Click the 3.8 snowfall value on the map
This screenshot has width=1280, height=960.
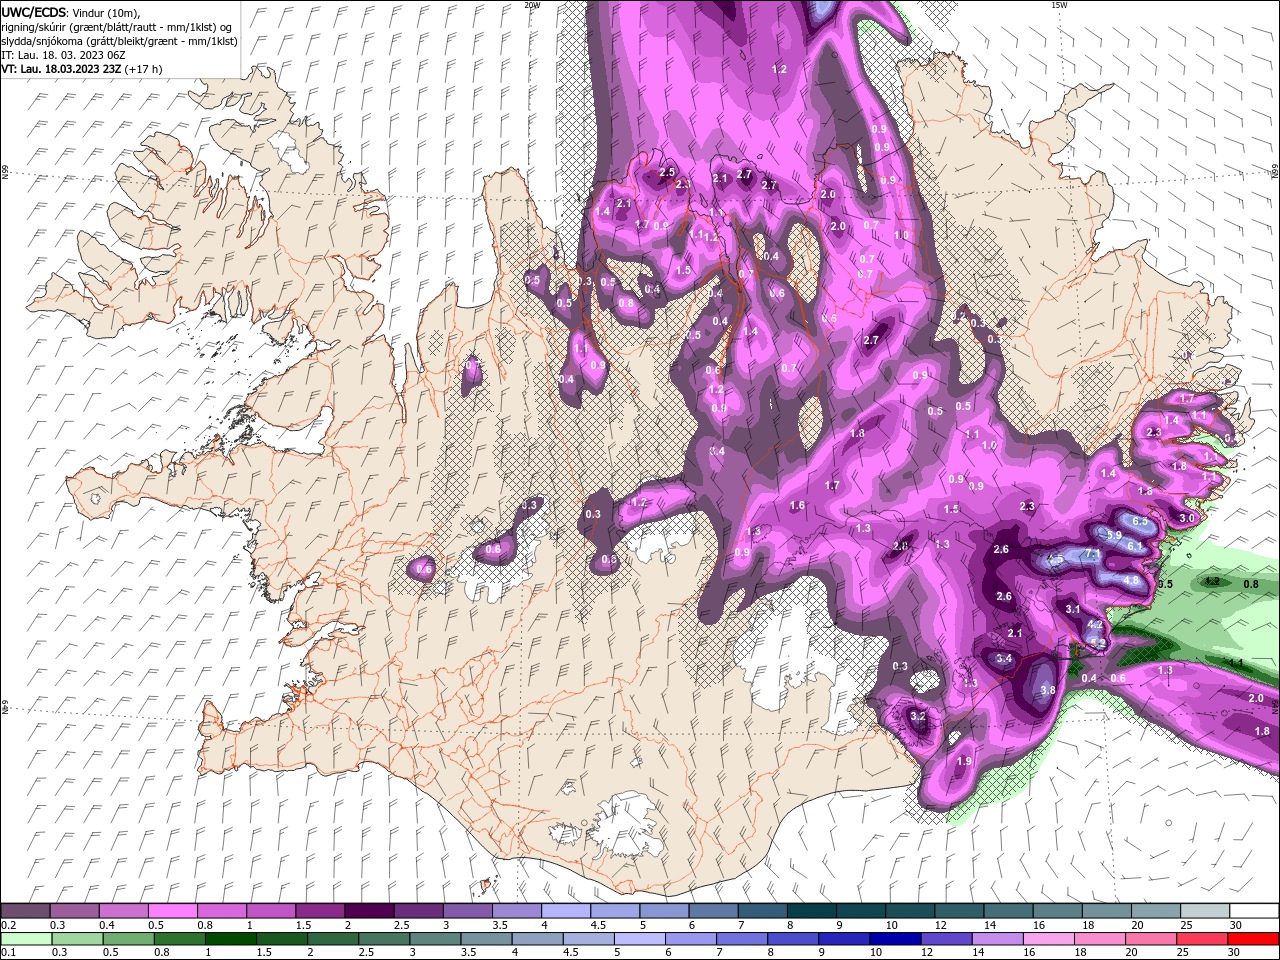click(1048, 690)
